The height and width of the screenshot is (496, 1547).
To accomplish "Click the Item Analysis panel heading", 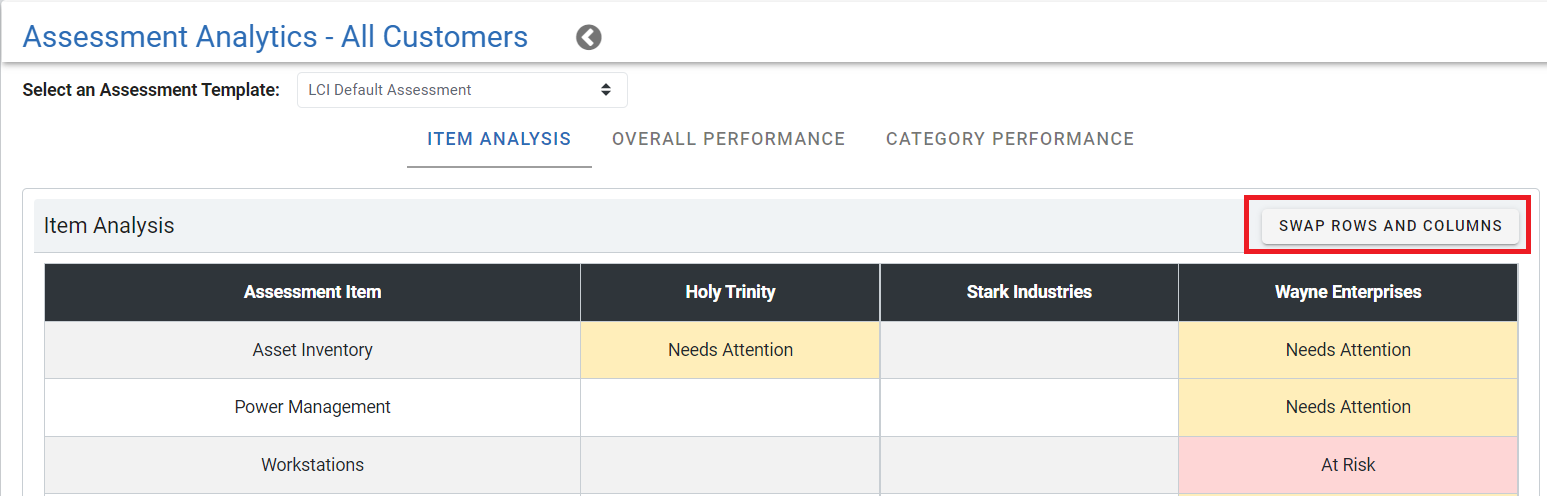I will (109, 226).
